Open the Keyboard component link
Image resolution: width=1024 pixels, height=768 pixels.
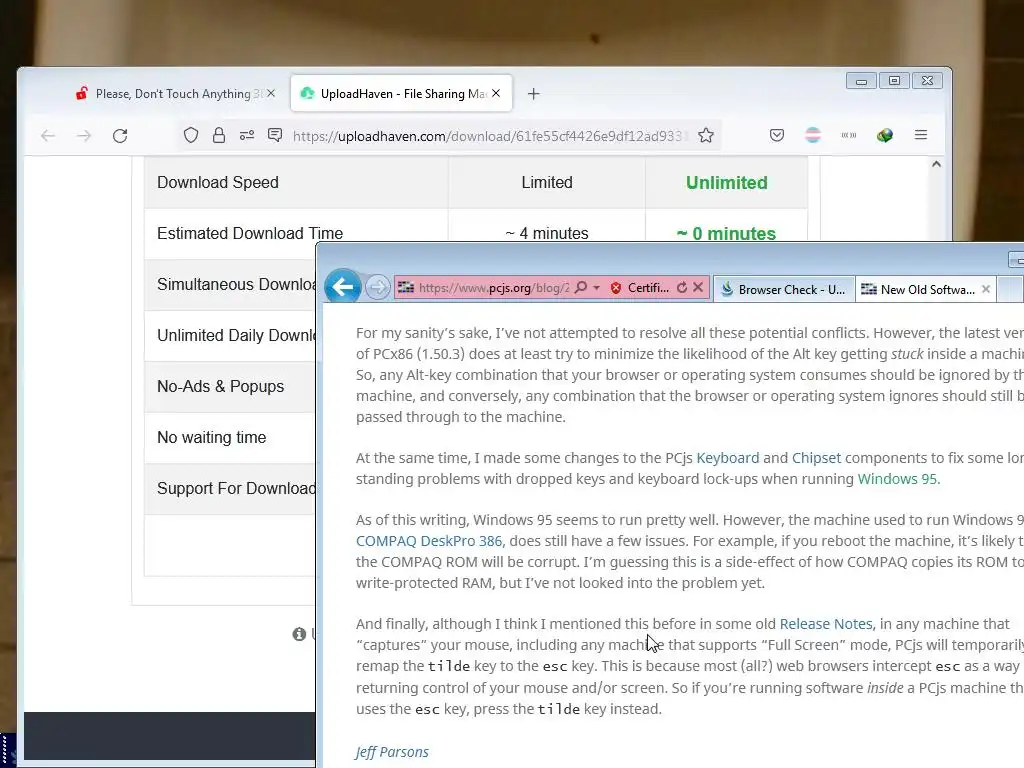pyautogui.click(x=728, y=458)
